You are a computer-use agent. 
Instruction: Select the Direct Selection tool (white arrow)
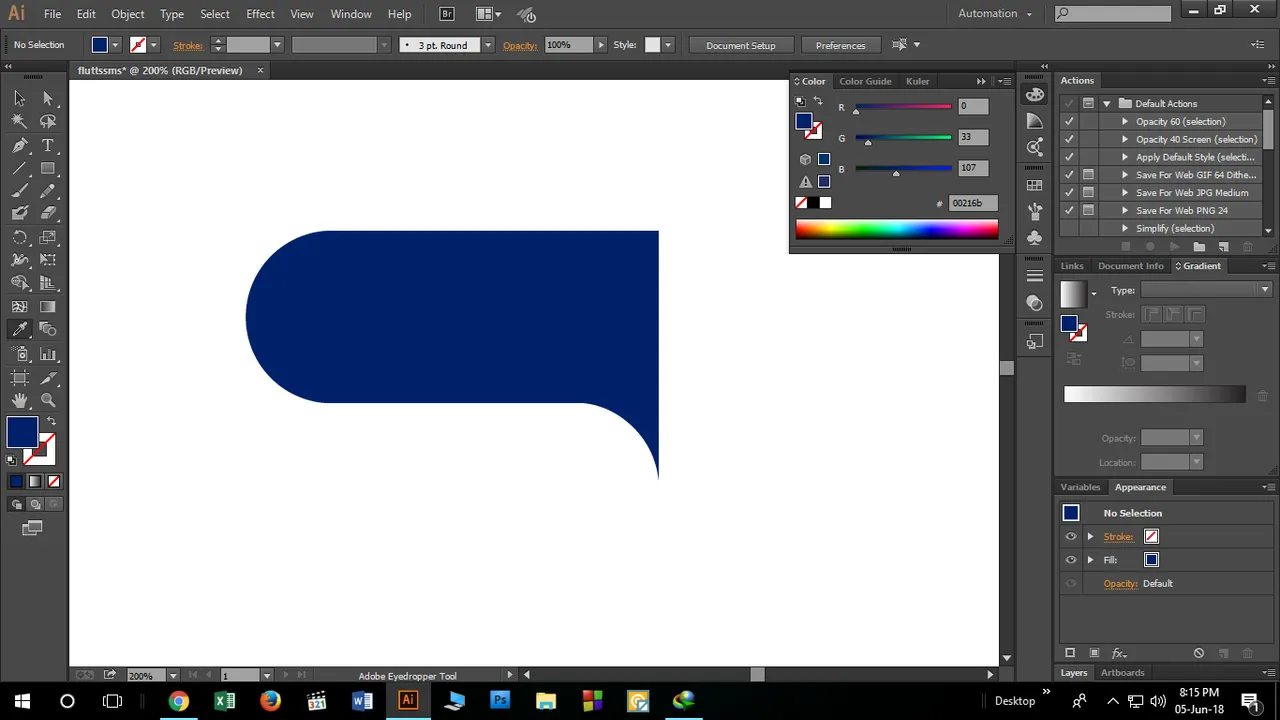pos(48,98)
